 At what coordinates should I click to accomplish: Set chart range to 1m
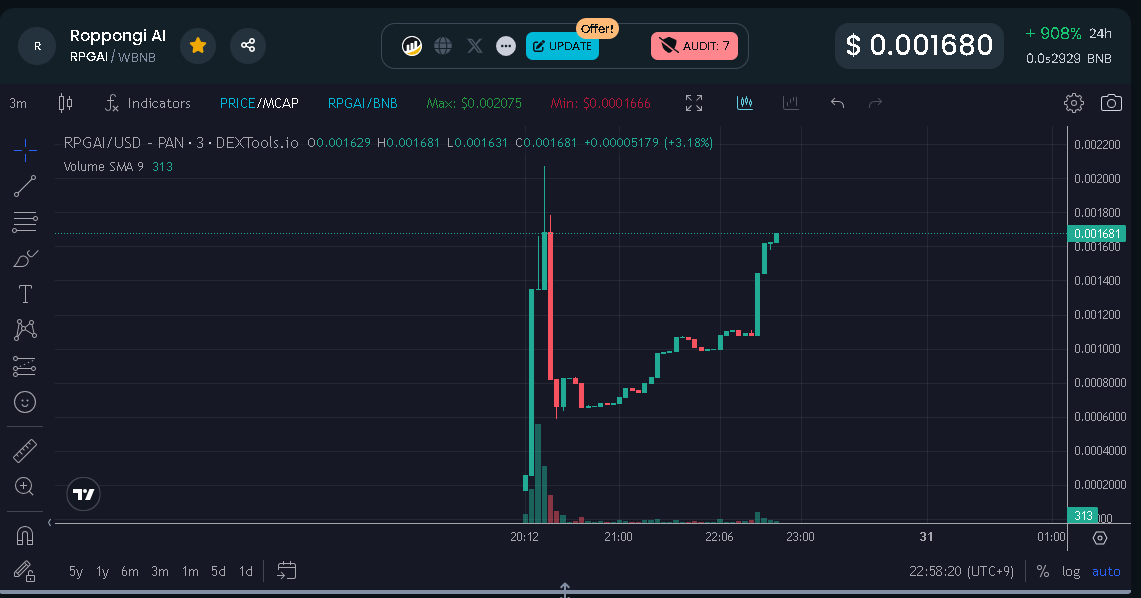pos(191,572)
